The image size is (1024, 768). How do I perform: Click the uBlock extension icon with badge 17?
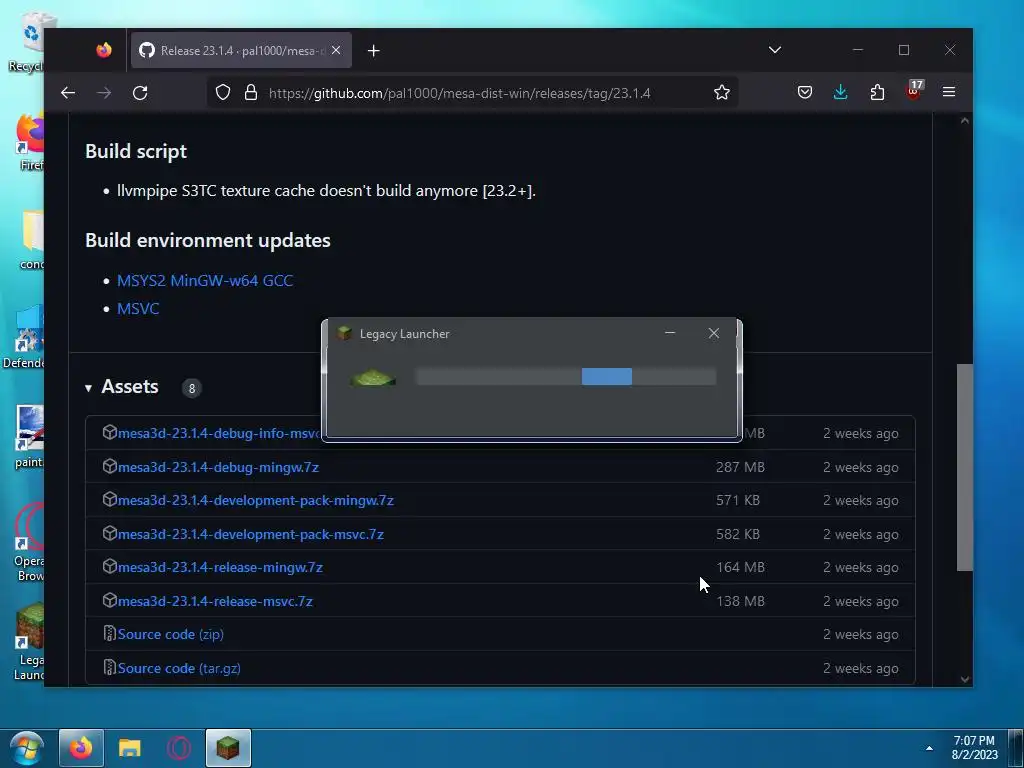tap(914, 90)
